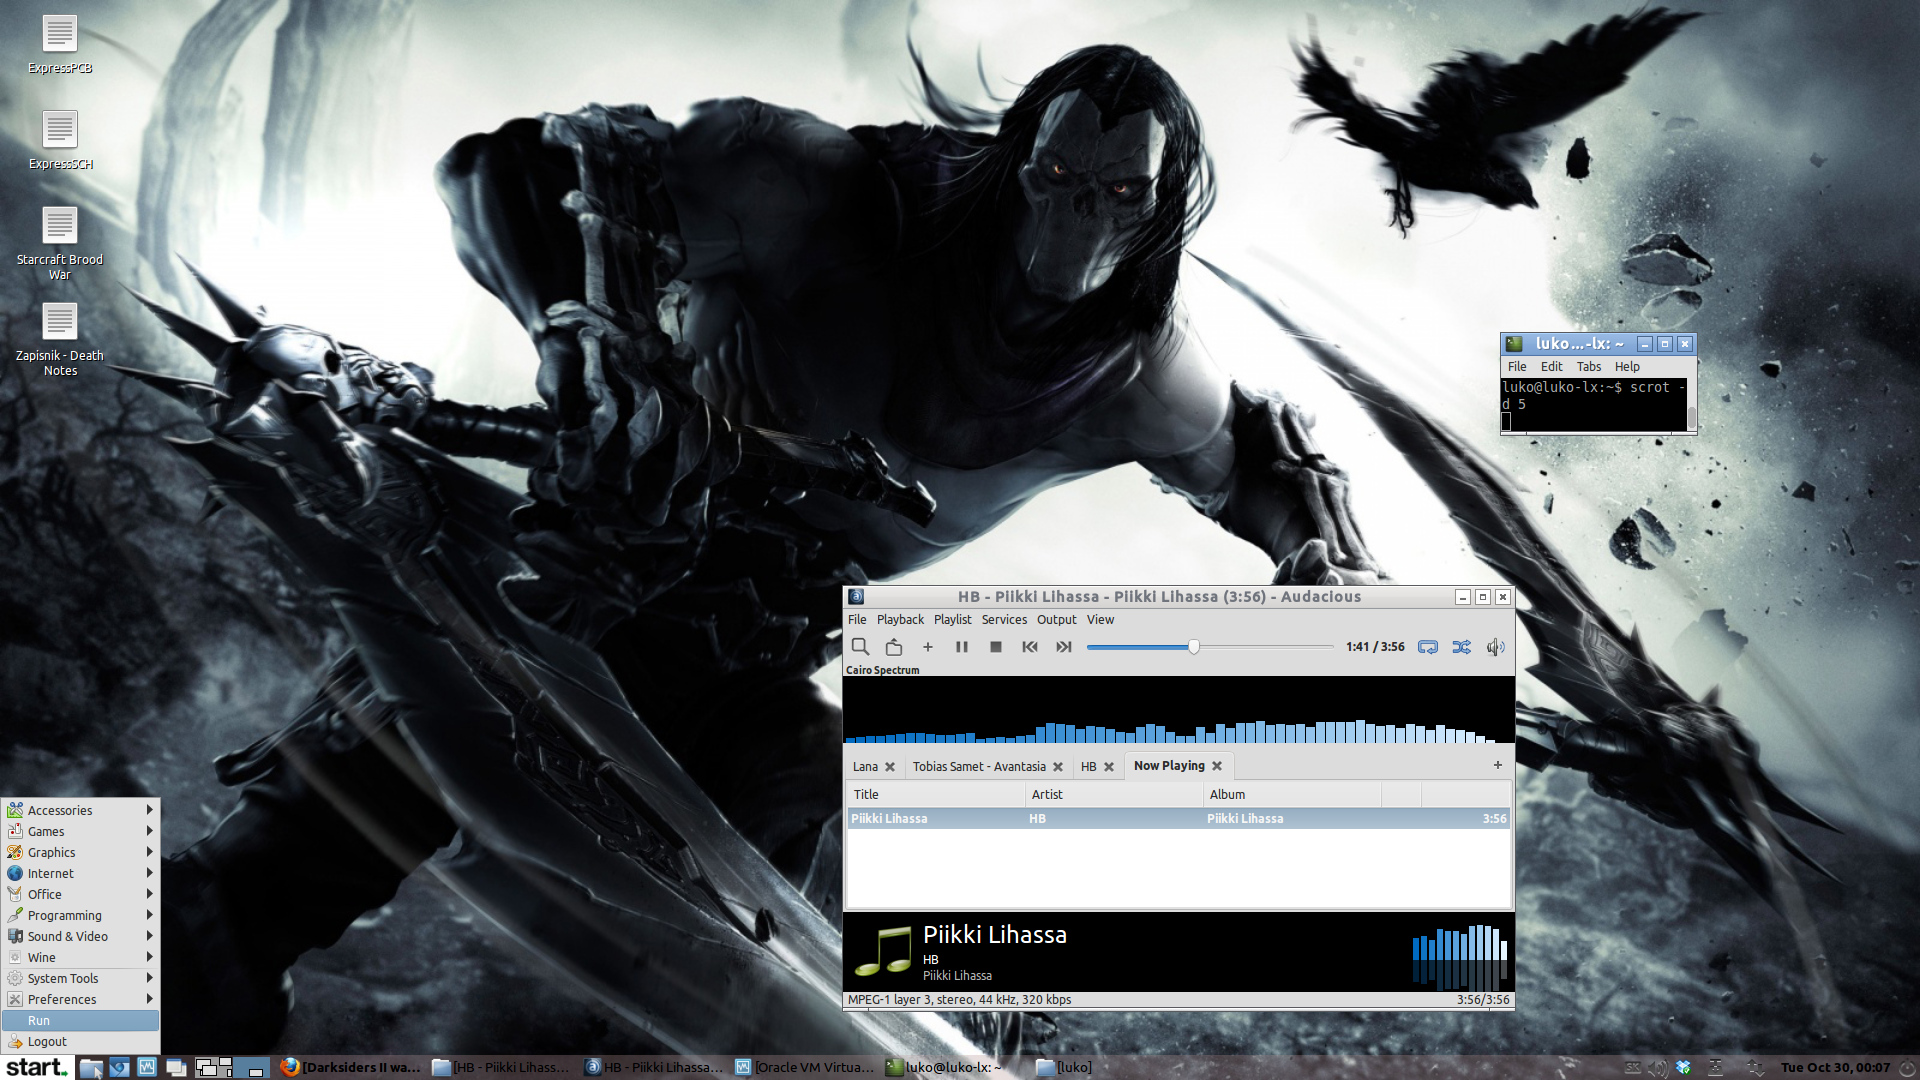Expand the System Tools submenu

click(x=80, y=979)
